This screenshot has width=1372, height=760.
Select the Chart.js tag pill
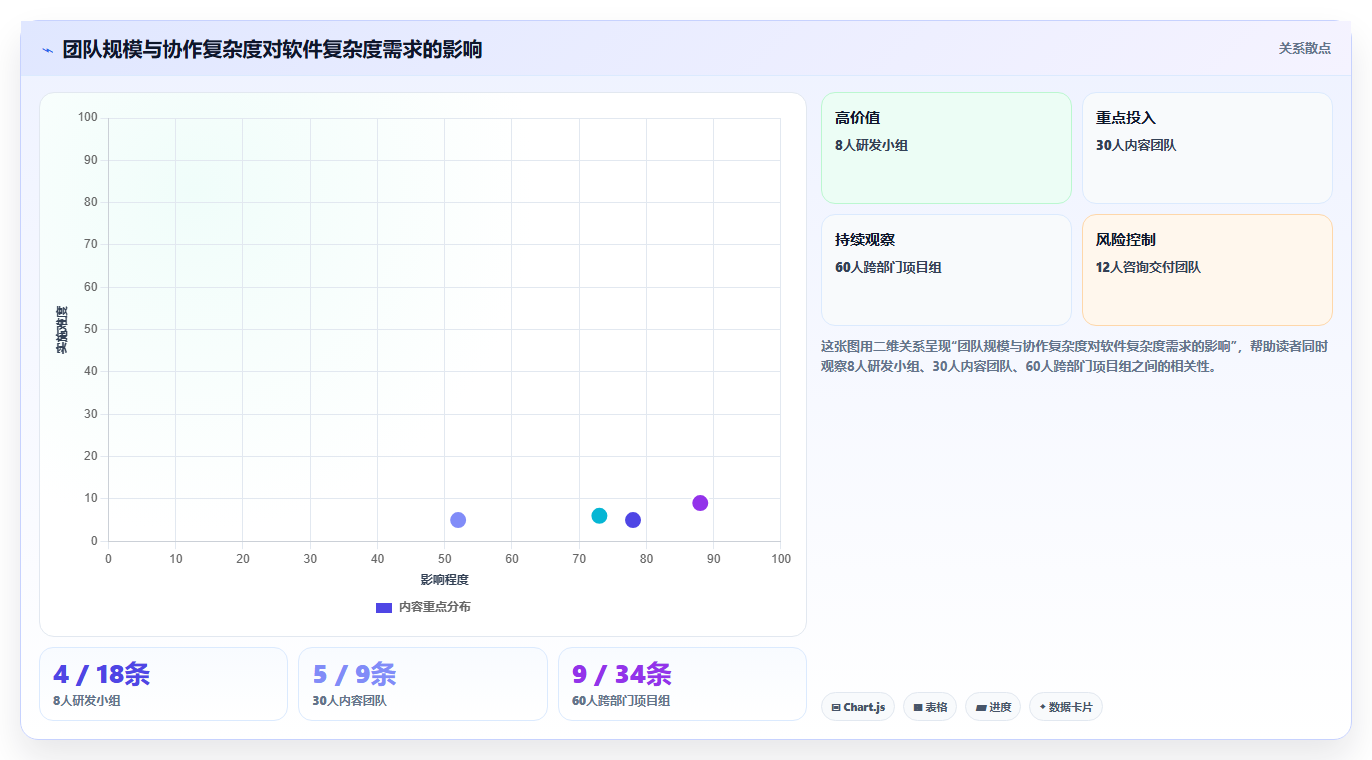(x=858, y=707)
